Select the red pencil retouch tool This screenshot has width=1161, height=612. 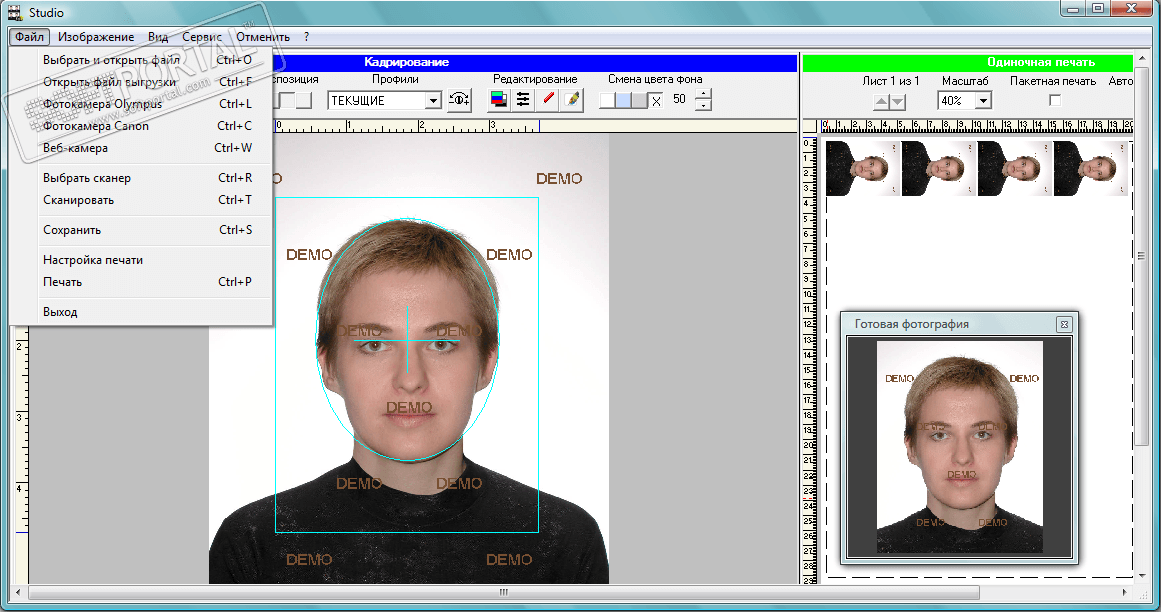548,100
